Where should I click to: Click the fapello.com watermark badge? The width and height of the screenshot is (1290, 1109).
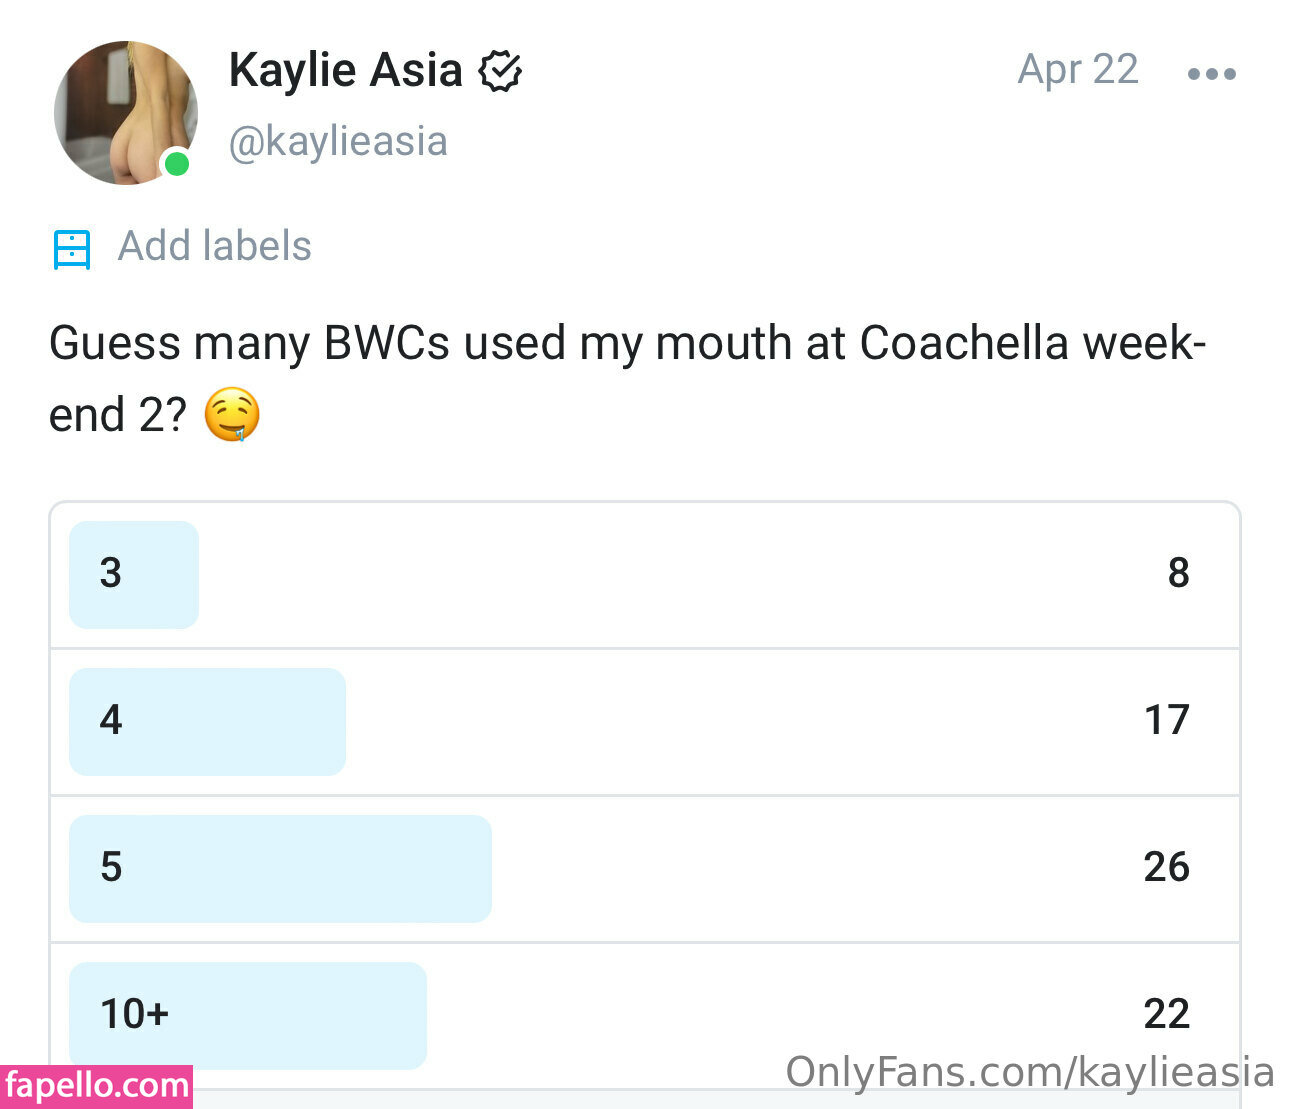[x=96, y=1086]
